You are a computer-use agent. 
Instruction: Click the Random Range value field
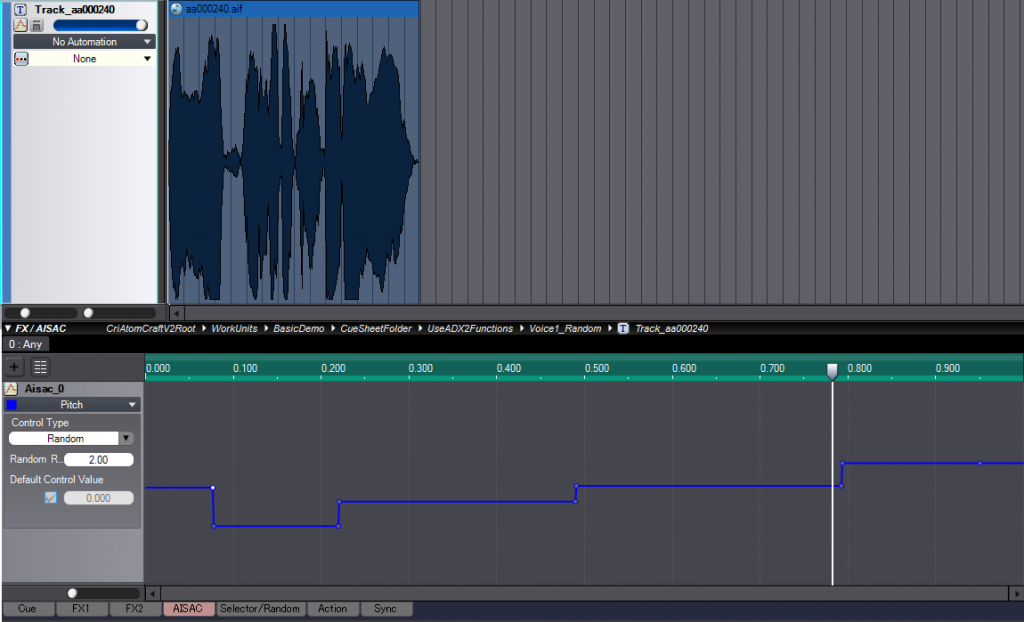[99, 460]
